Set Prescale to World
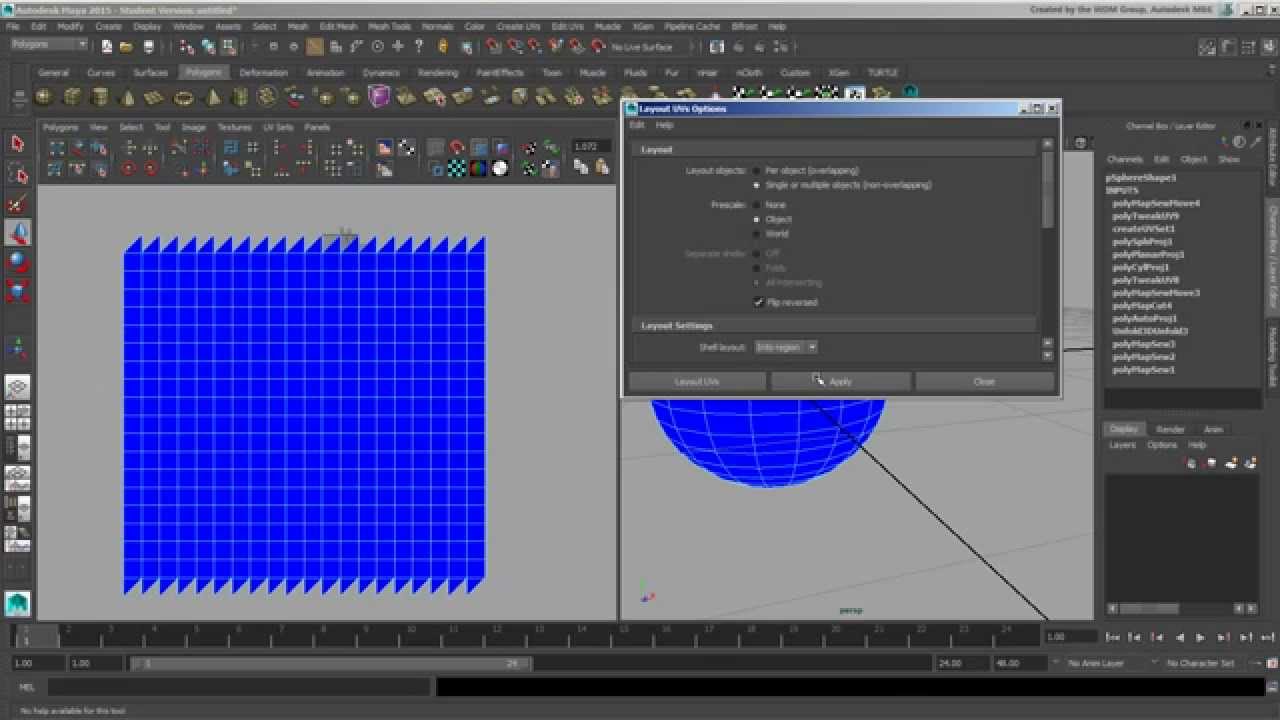The width and height of the screenshot is (1280, 720). coord(756,234)
